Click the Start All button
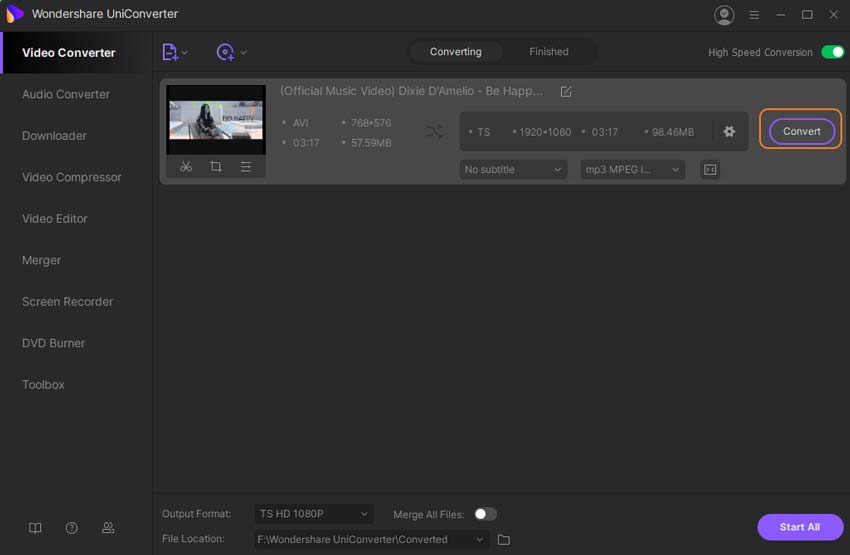Viewport: 850px width, 555px height. [800, 527]
